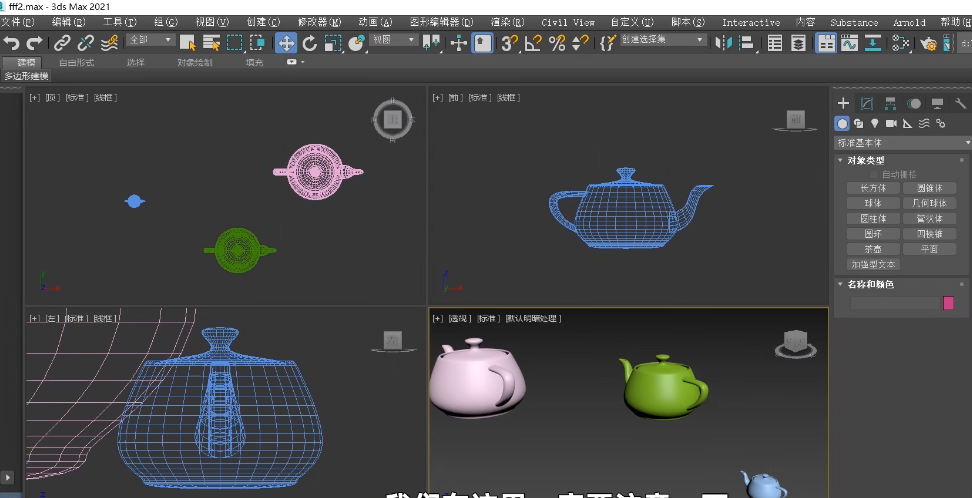Open the Curve Editor icon
Image resolution: width=972 pixels, height=498 pixels.
tap(850, 42)
